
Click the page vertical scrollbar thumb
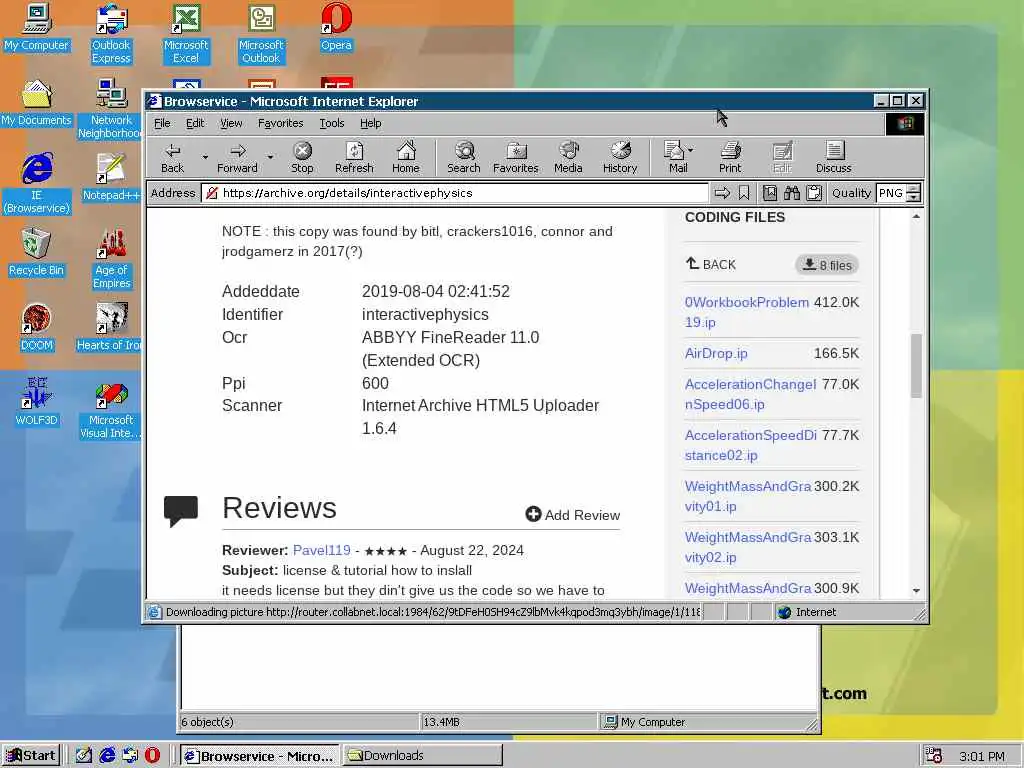click(916, 366)
